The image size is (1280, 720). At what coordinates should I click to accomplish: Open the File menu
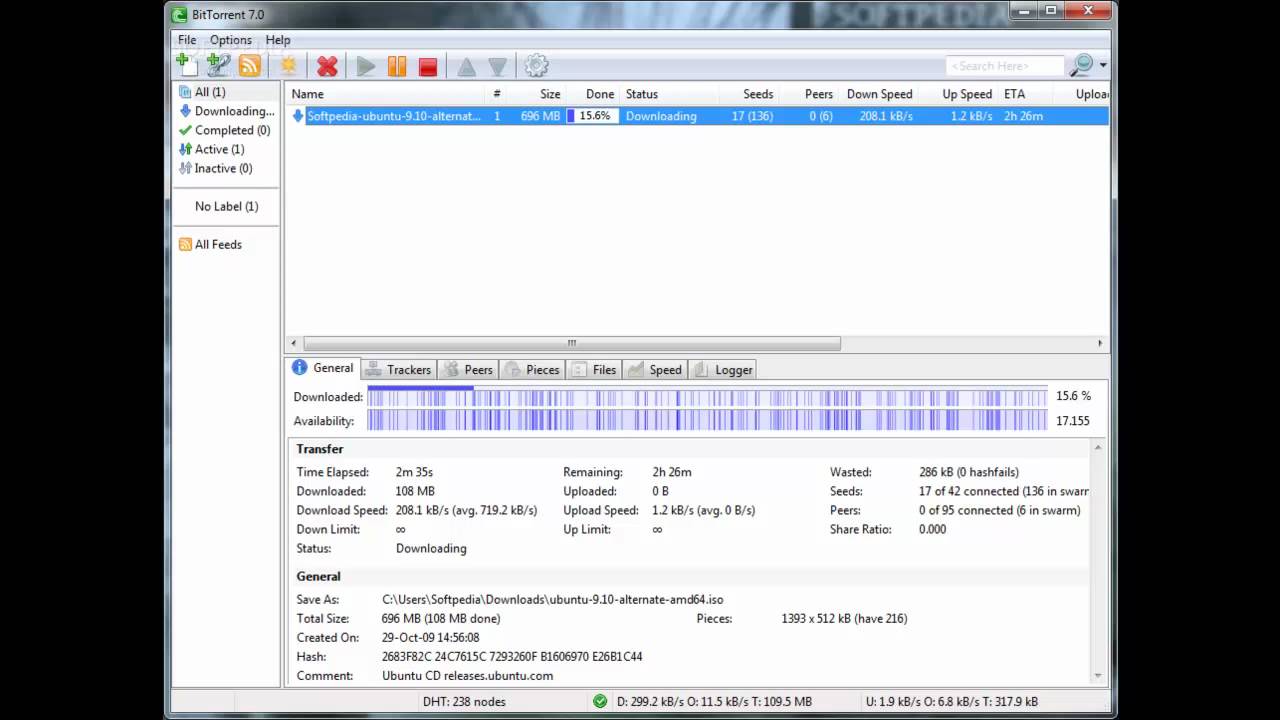(187, 40)
